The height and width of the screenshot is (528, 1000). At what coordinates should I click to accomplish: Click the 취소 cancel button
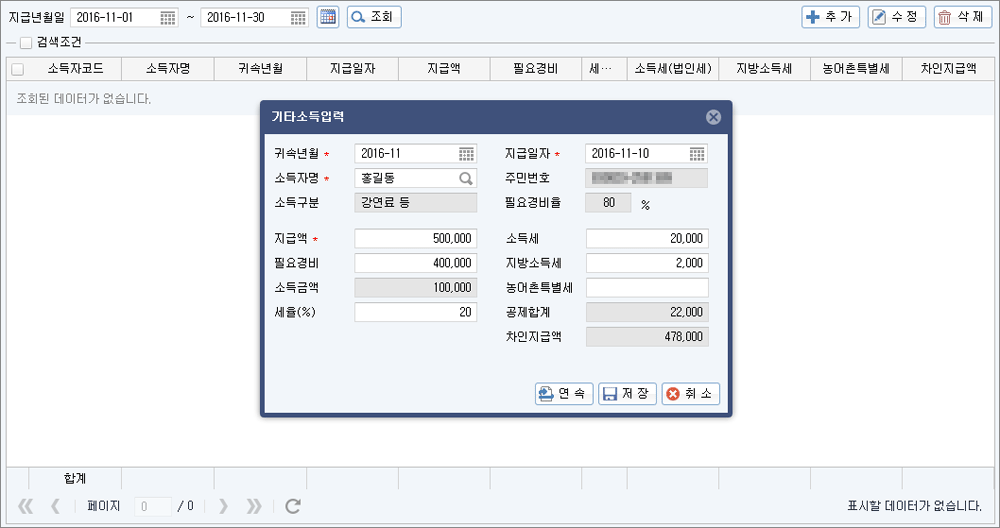pos(691,393)
